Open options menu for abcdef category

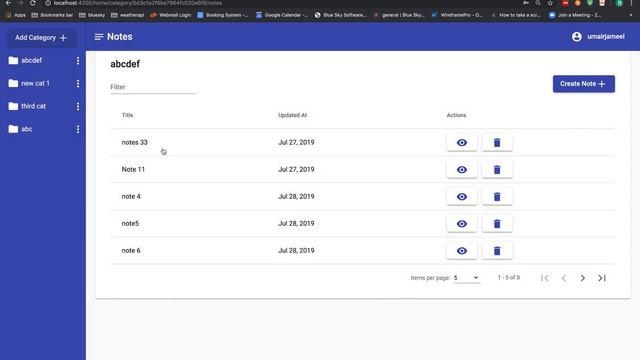78,61
